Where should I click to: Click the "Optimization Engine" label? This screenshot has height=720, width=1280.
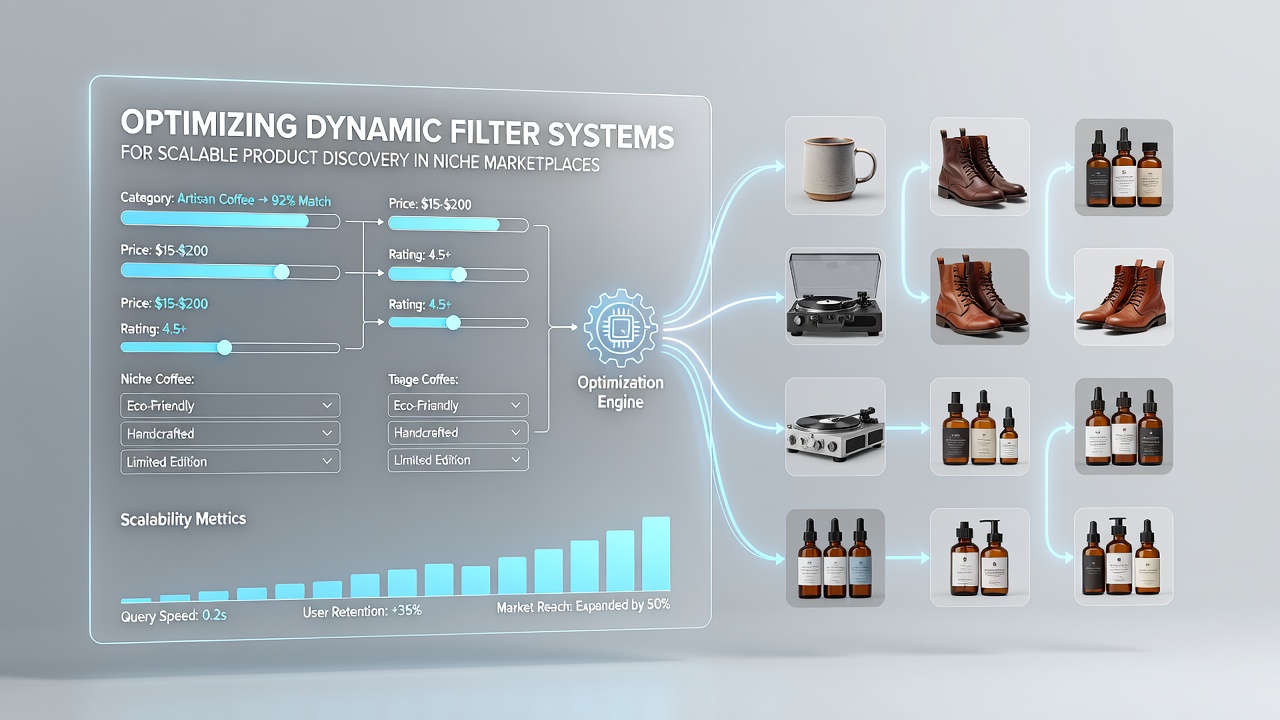(x=621, y=392)
